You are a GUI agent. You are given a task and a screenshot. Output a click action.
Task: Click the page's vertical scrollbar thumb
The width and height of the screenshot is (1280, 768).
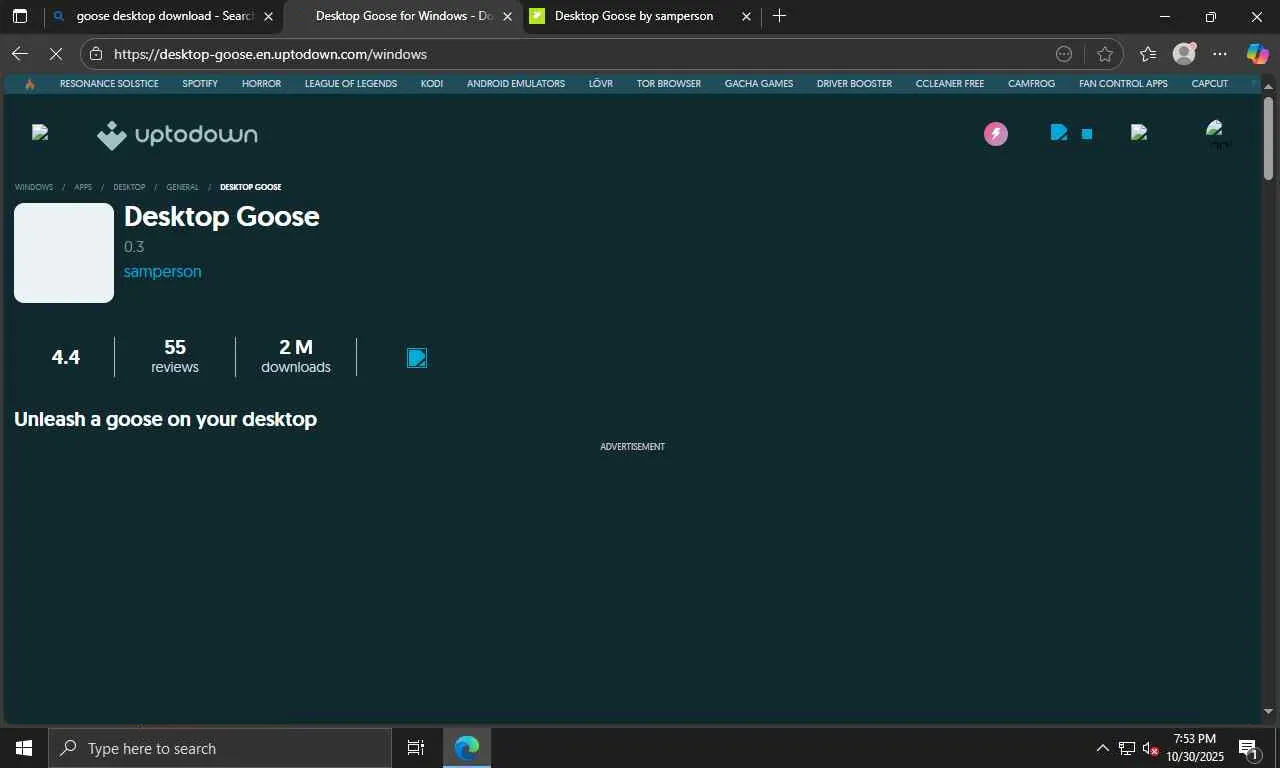point(1268,138)
